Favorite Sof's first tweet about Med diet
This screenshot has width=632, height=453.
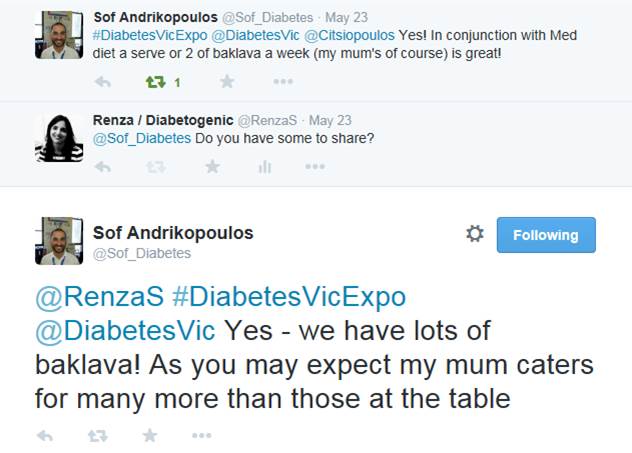click(x=226, y=82)
